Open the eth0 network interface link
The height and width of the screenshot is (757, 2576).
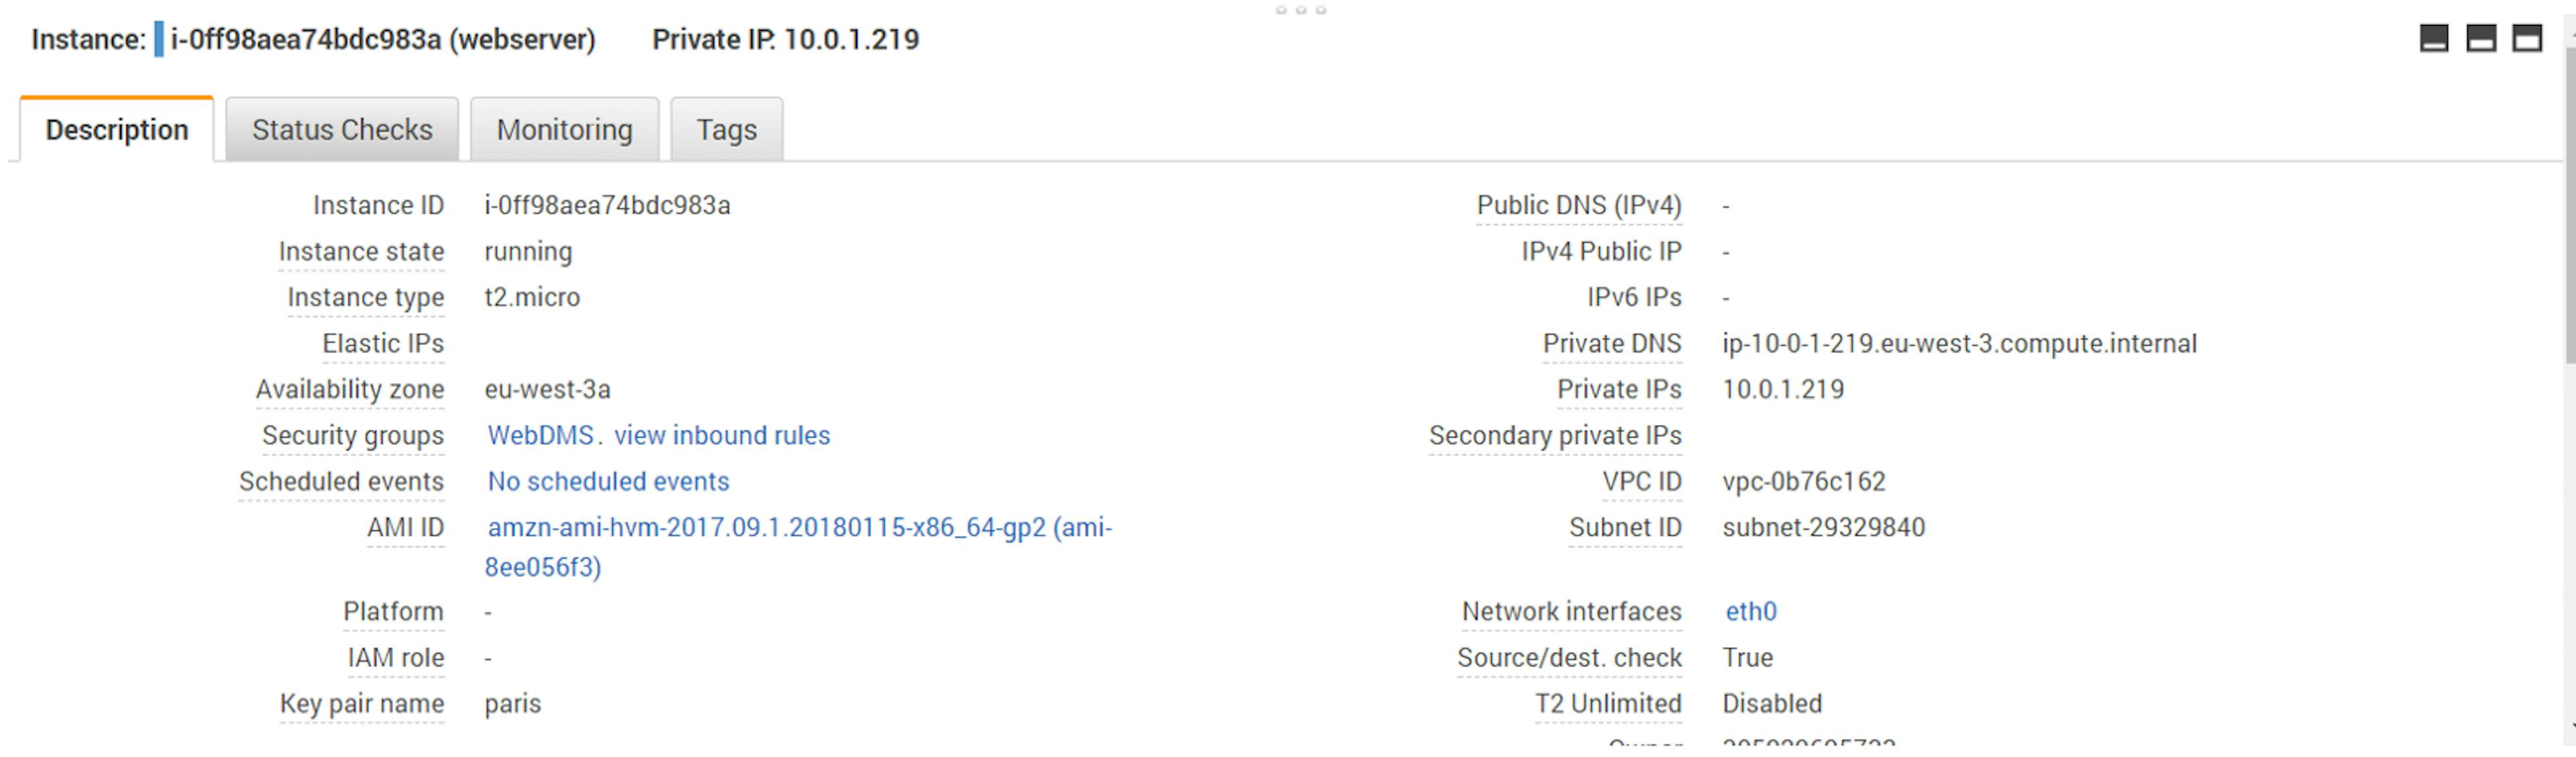[1750, 612]
